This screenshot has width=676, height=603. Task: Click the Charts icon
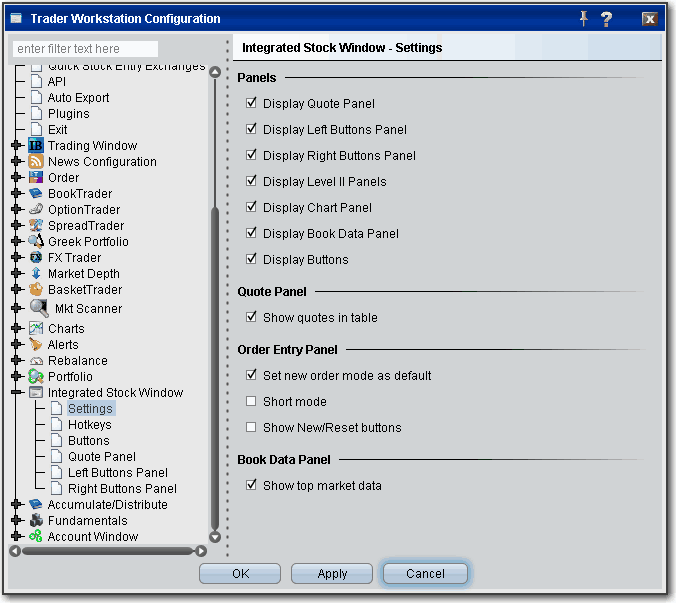[x=36, y=328]
